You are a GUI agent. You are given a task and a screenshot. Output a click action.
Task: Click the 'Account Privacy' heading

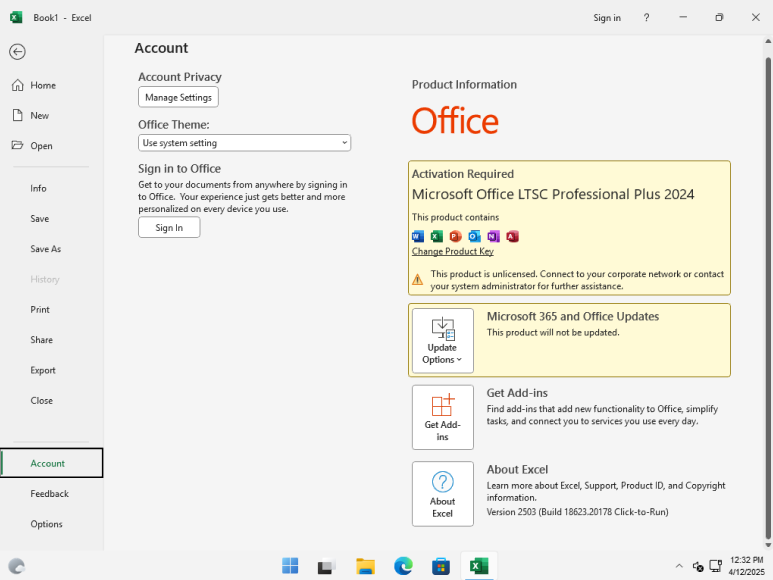(x=179, y=77)
